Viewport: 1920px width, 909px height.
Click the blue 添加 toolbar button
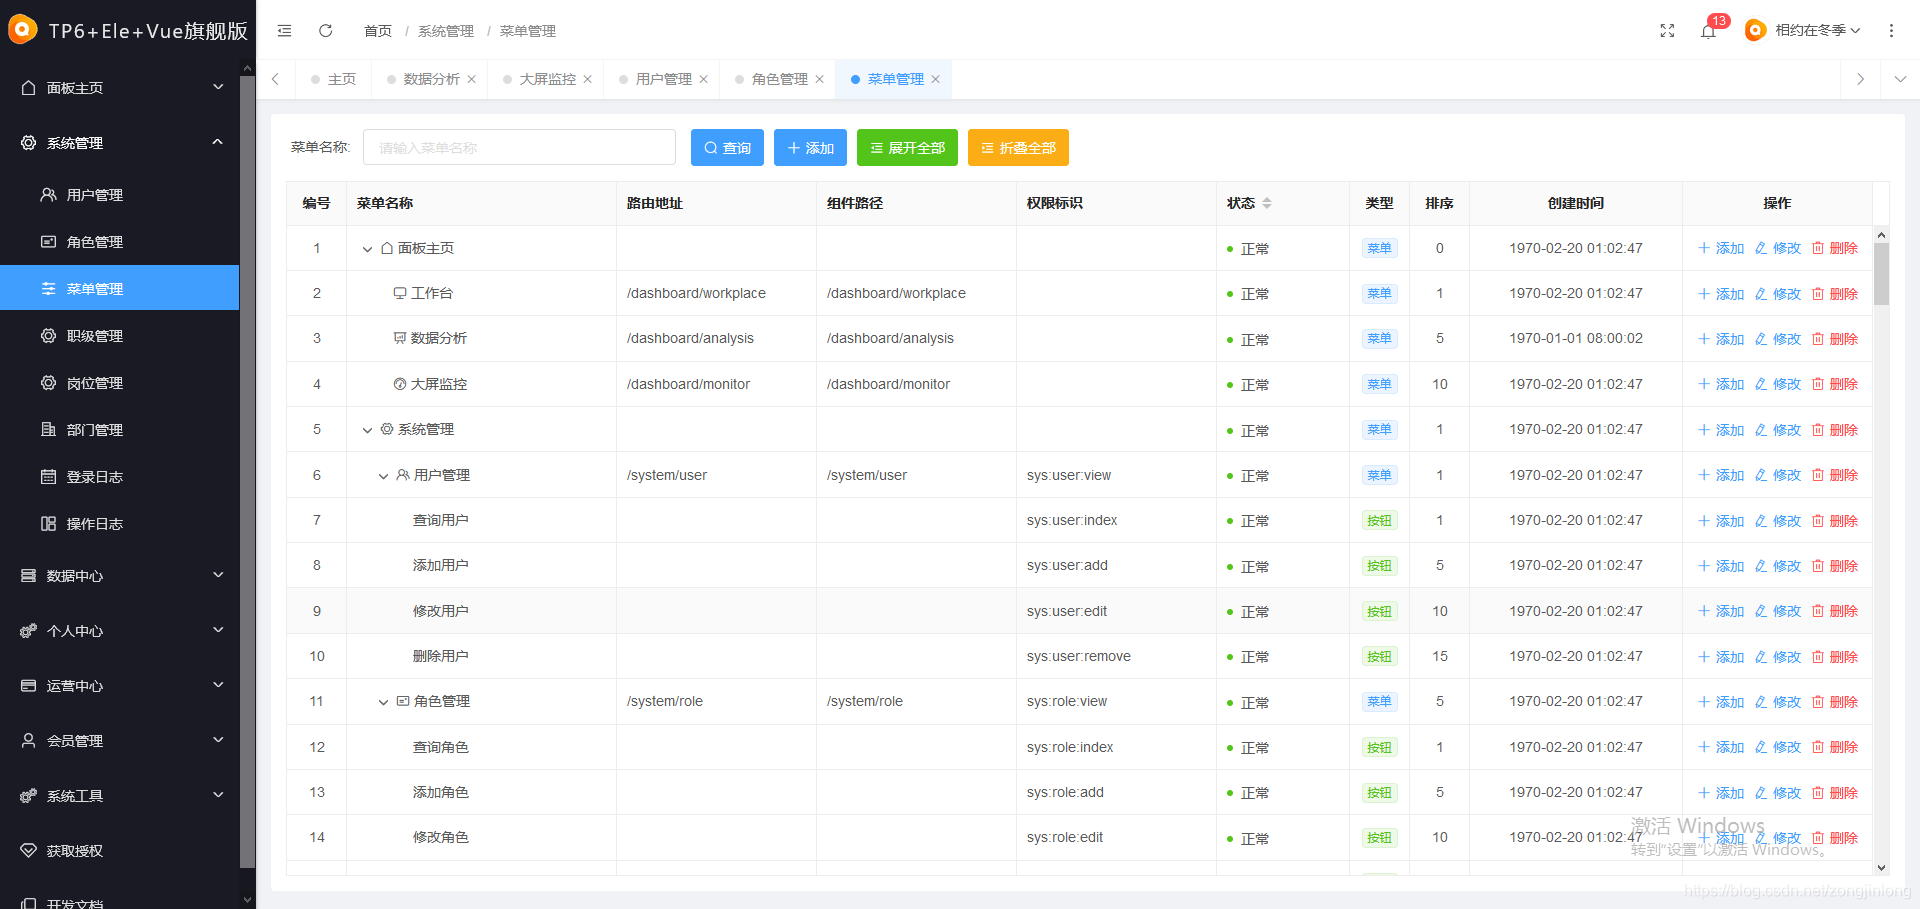coord(810,148)
